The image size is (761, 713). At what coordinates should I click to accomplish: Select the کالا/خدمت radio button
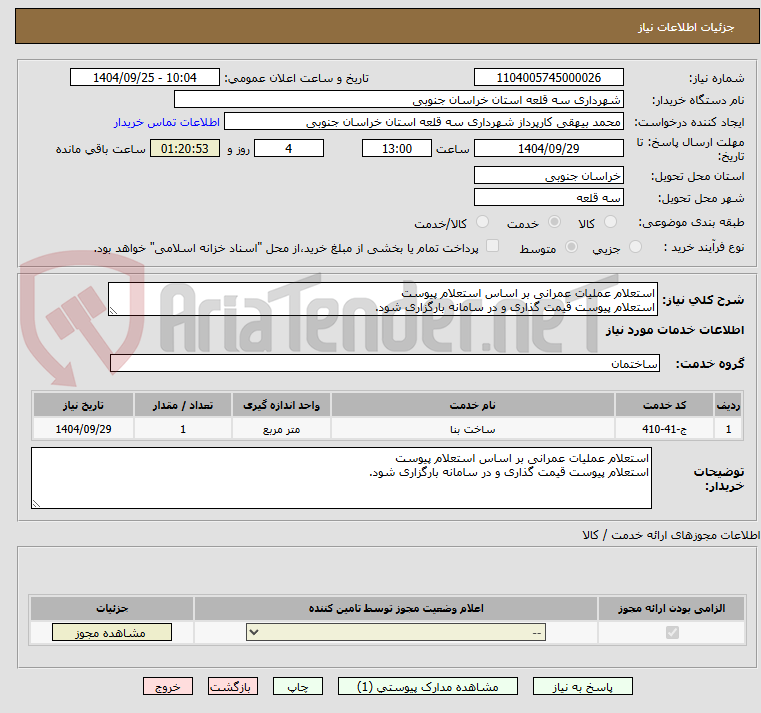[482, 222]
